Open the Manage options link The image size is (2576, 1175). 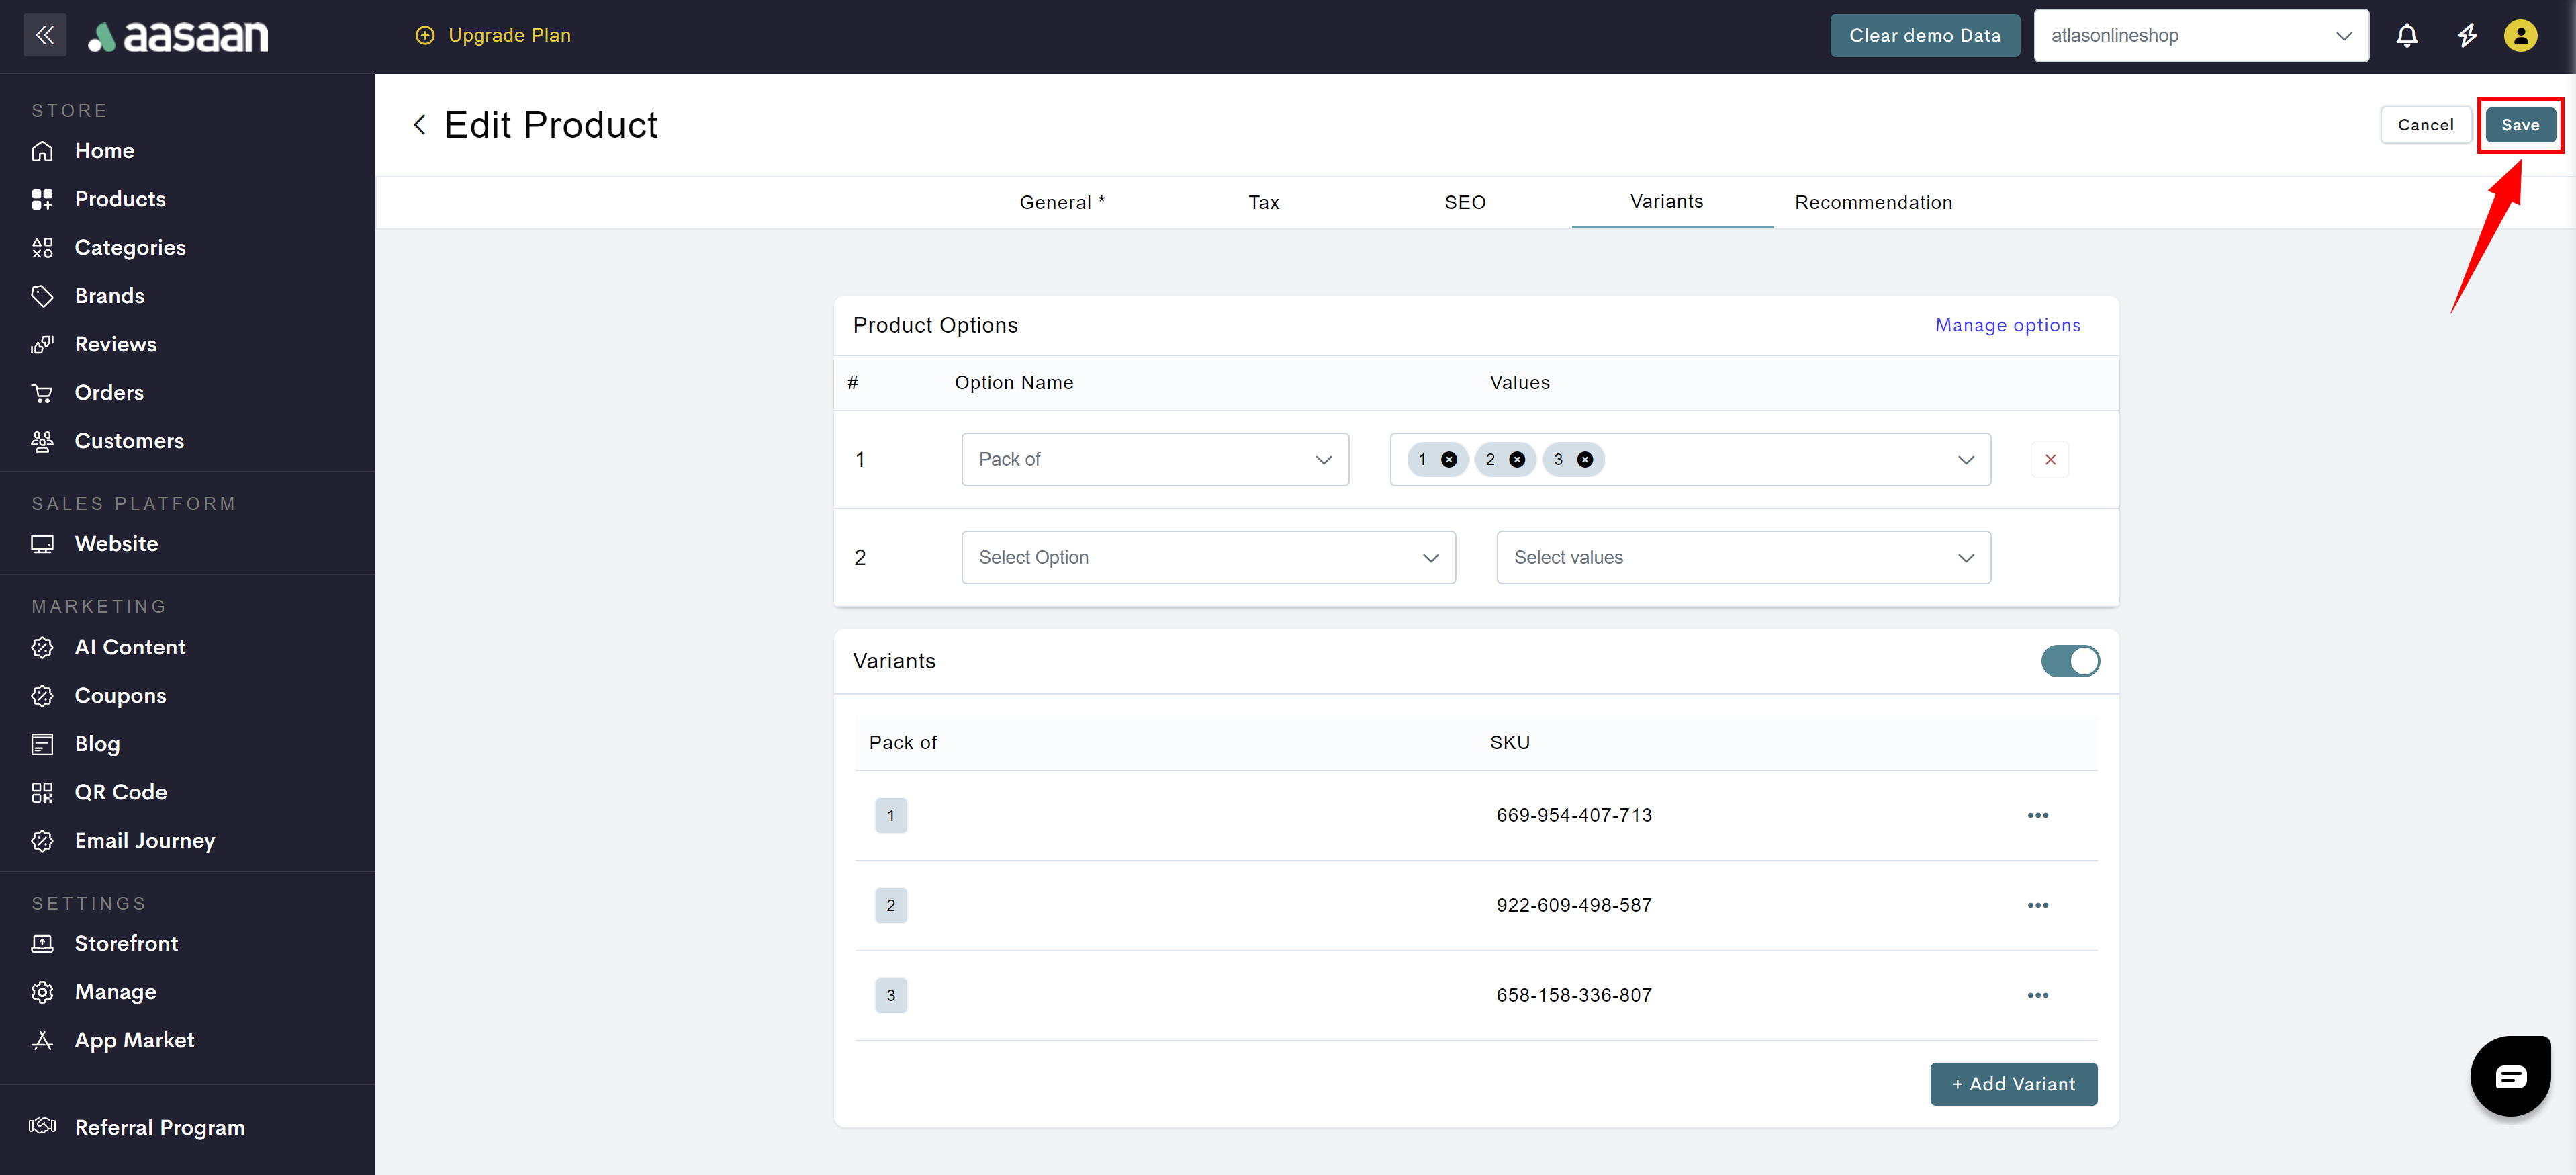(x=2006, y=325)
